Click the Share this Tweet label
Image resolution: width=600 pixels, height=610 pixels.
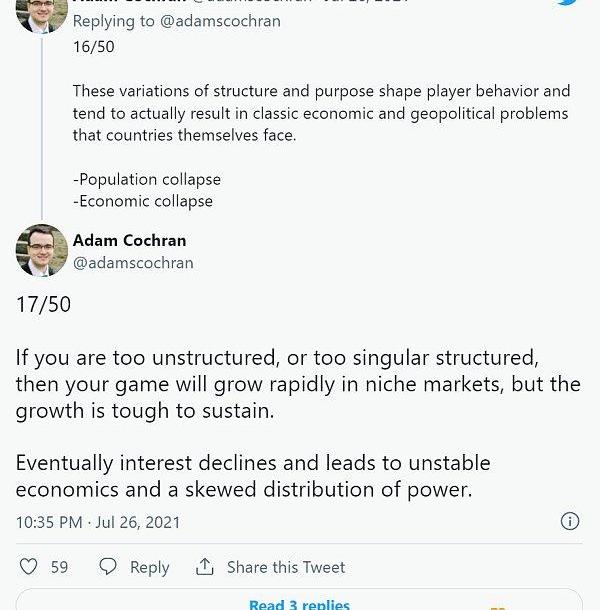pos(285,567)
